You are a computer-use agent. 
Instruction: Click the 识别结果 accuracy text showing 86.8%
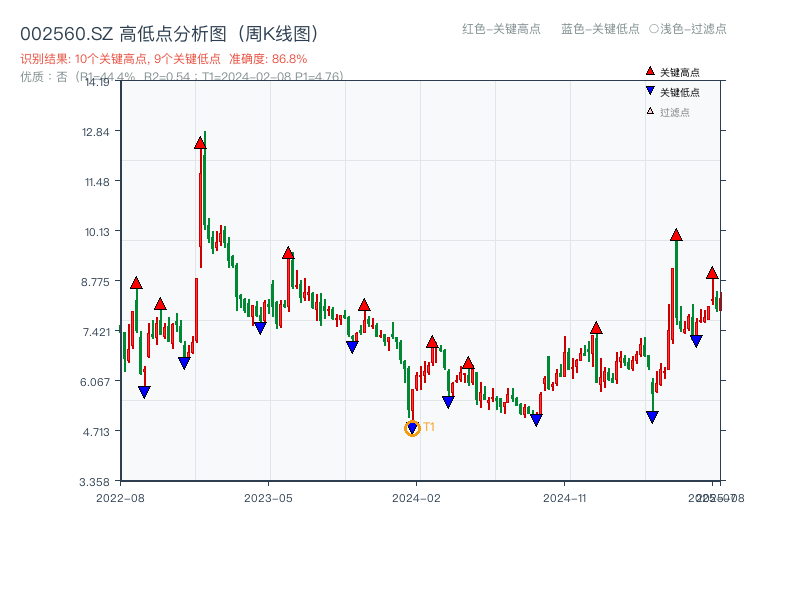[x=287, y=58]
